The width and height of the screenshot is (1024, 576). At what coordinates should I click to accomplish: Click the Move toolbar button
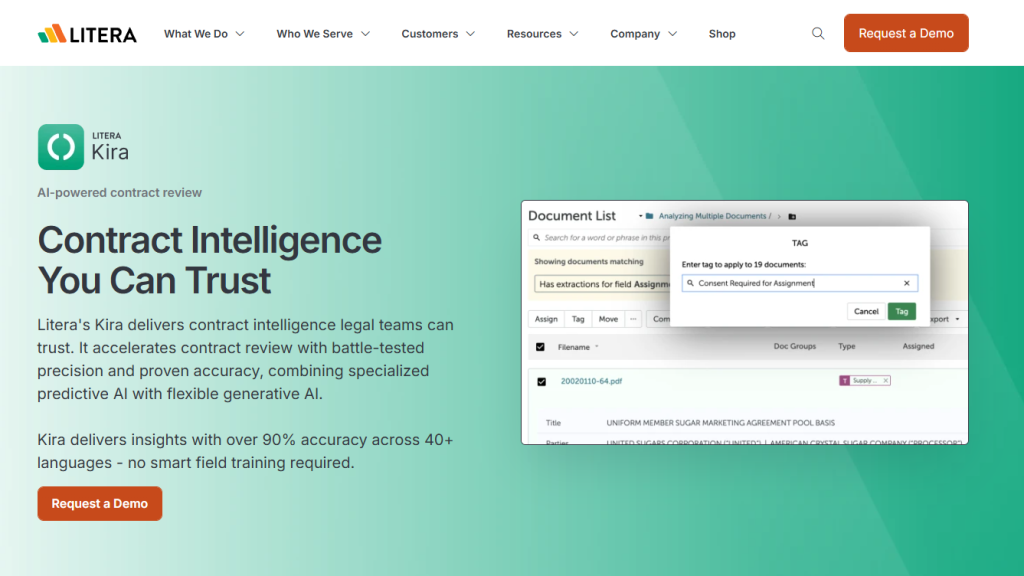point(608,319)
